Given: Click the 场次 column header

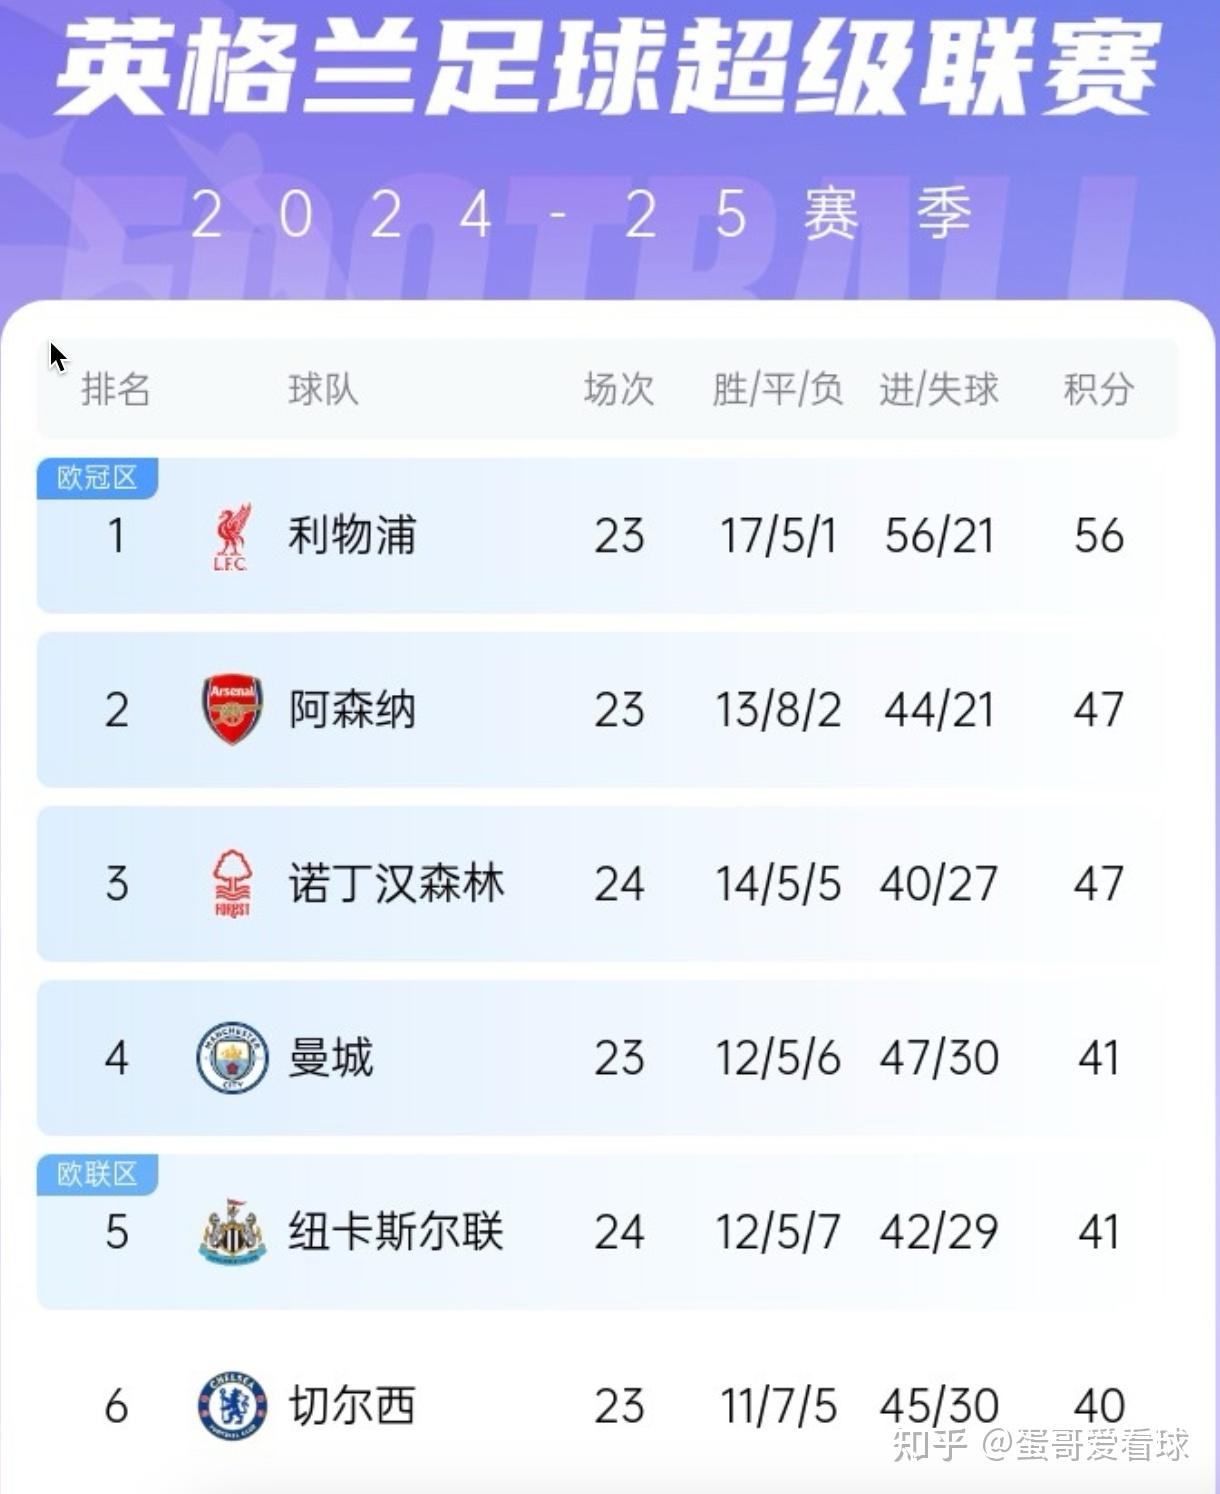Looking at the screenshot, I should point(619,389).
